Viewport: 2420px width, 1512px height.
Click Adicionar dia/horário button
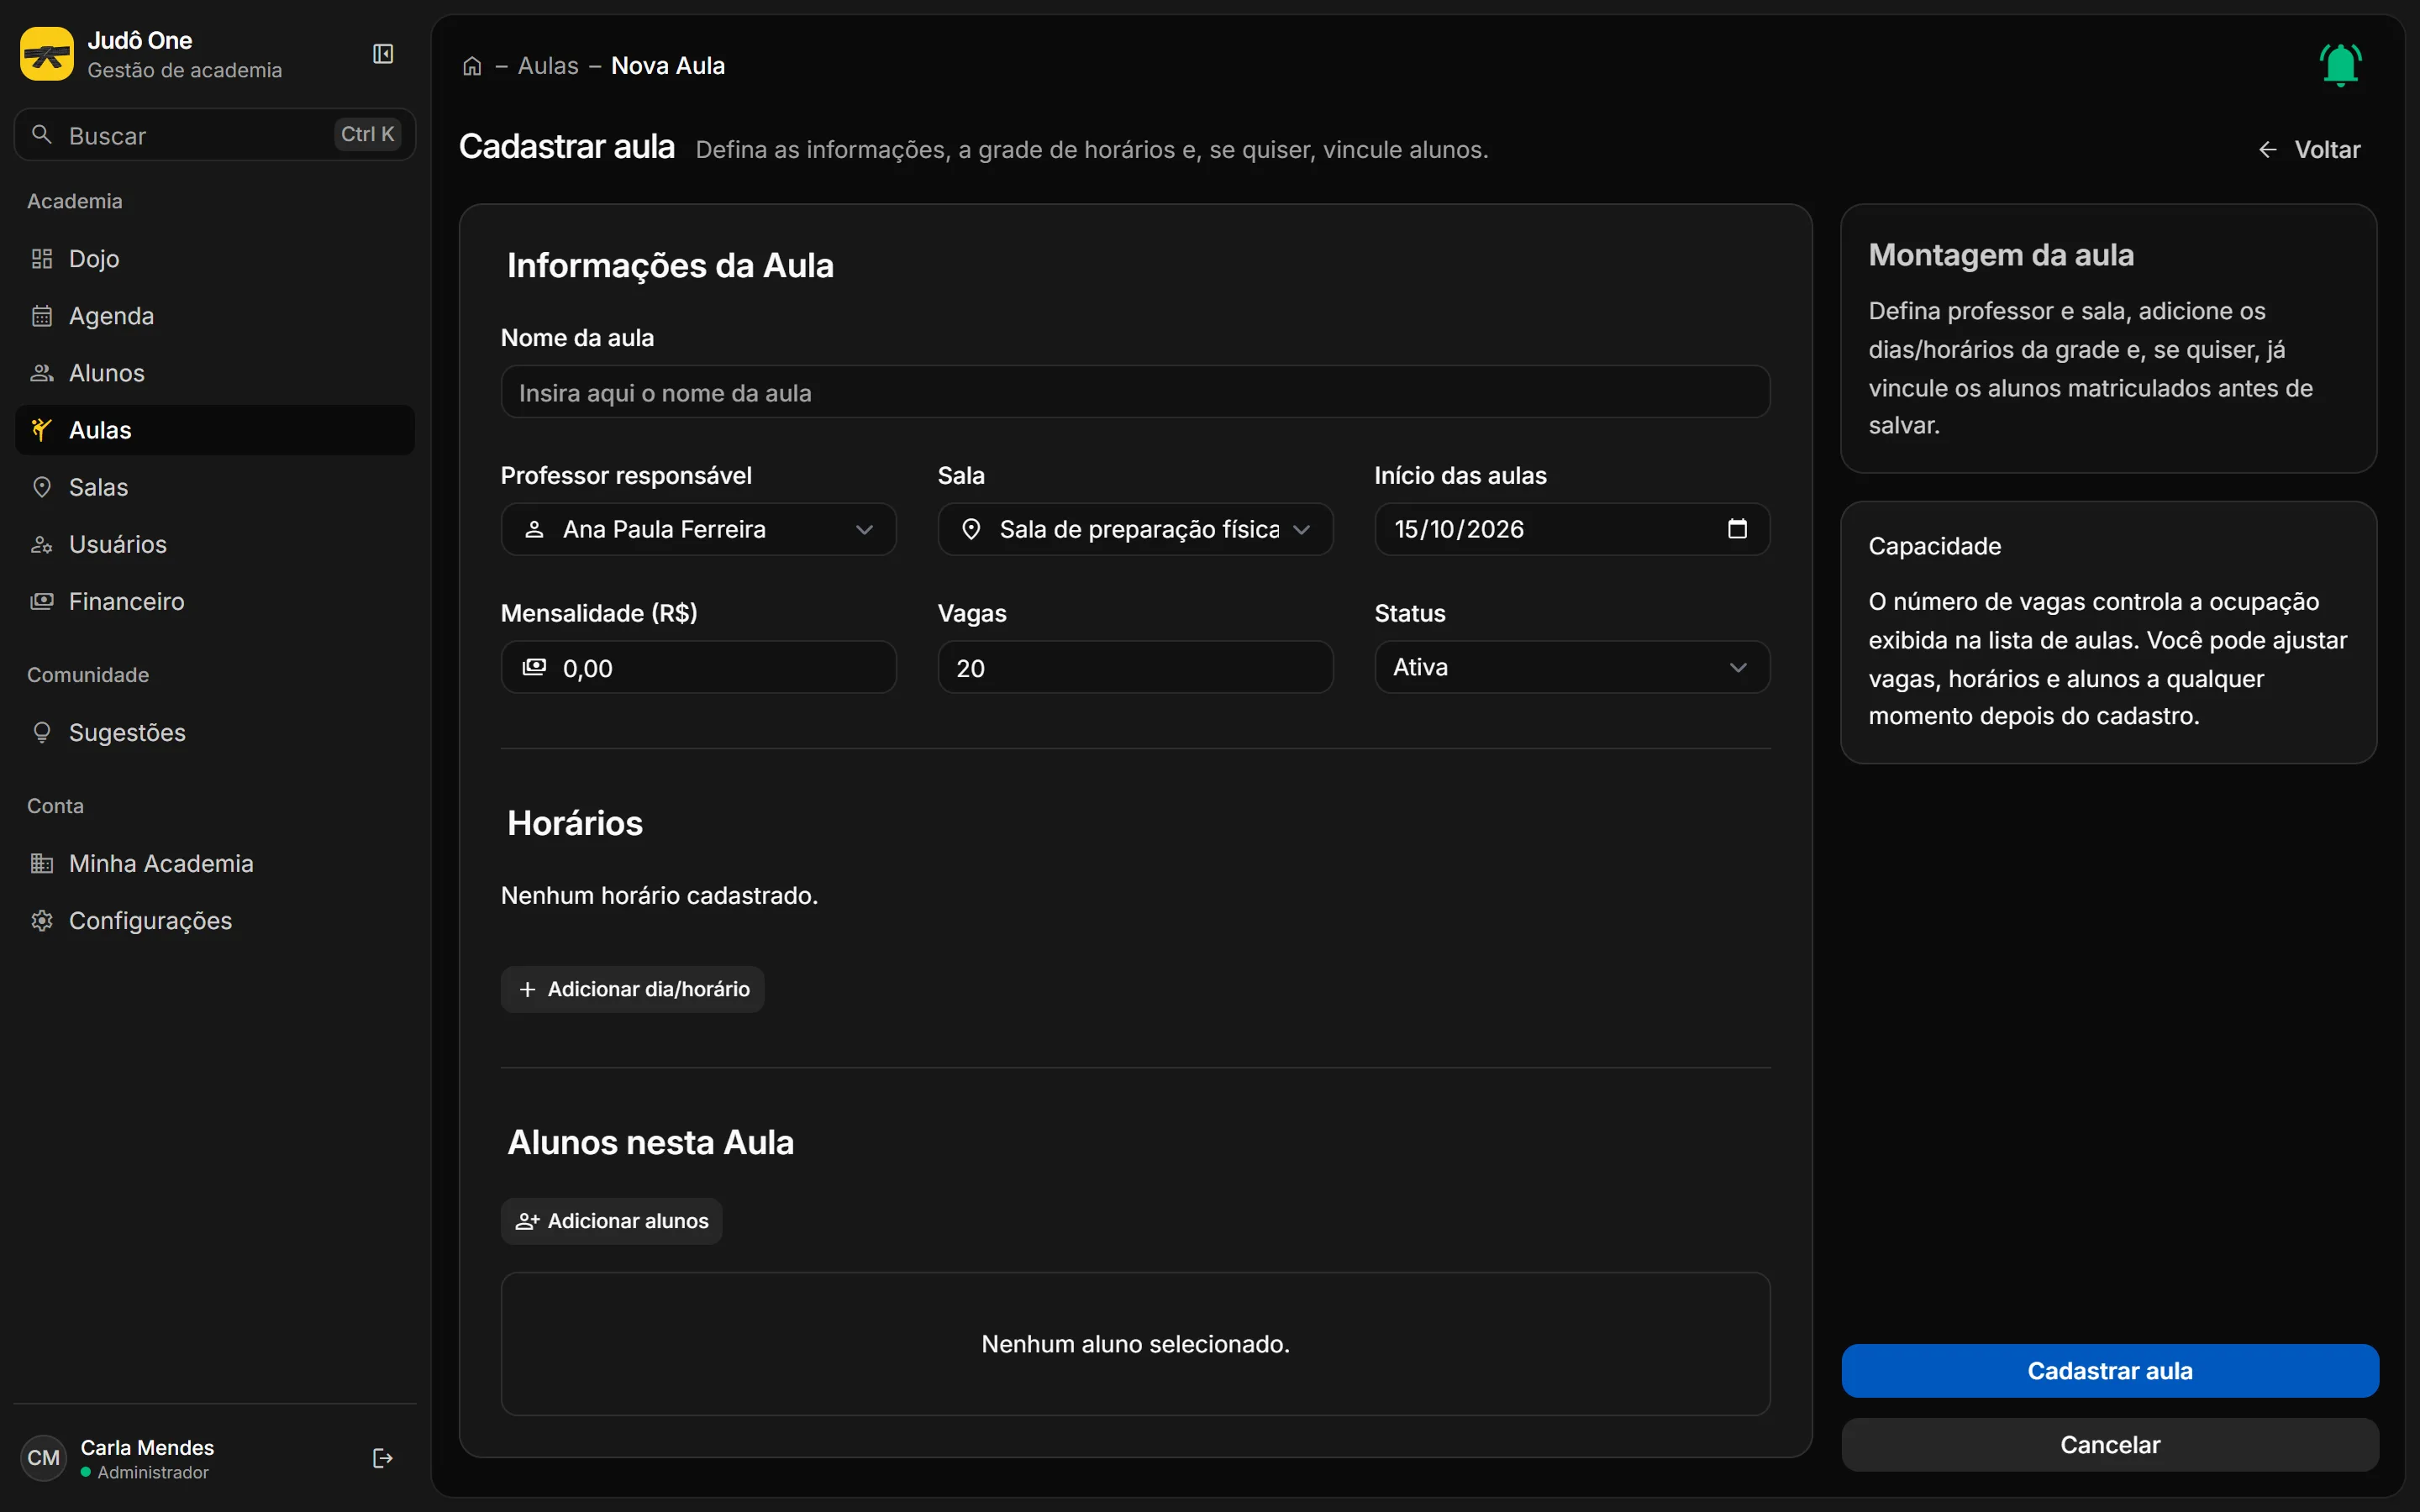tap(632, 989)
